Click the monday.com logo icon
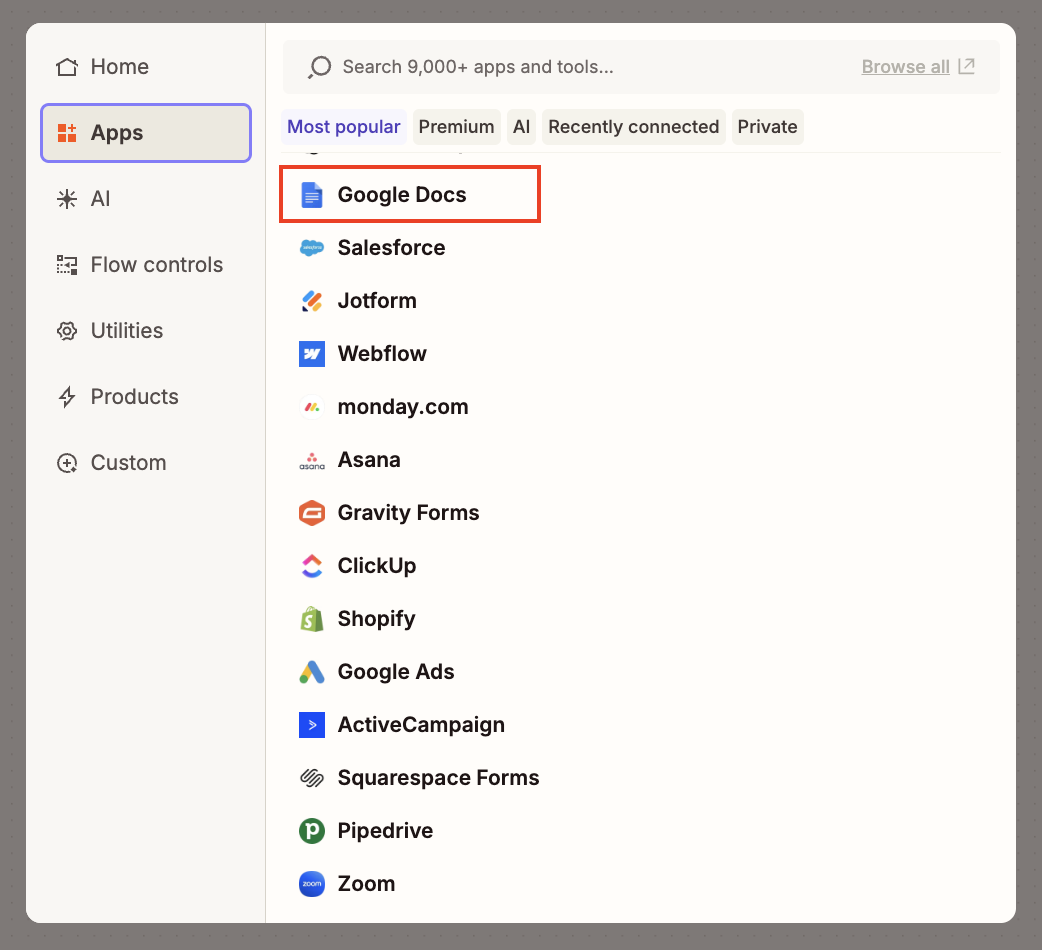 pos(312,407)
